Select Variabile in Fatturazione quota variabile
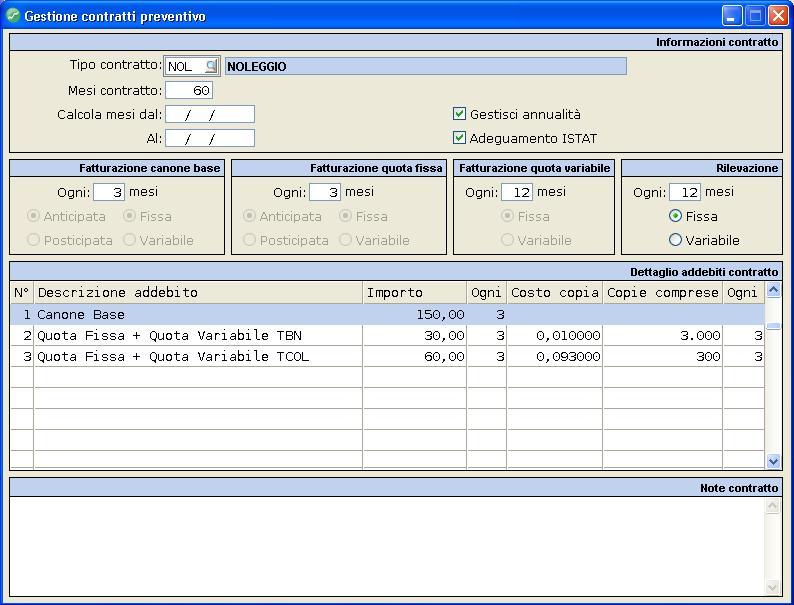Image resolution: width=794 pixels, height=605 pixels. 507,239
